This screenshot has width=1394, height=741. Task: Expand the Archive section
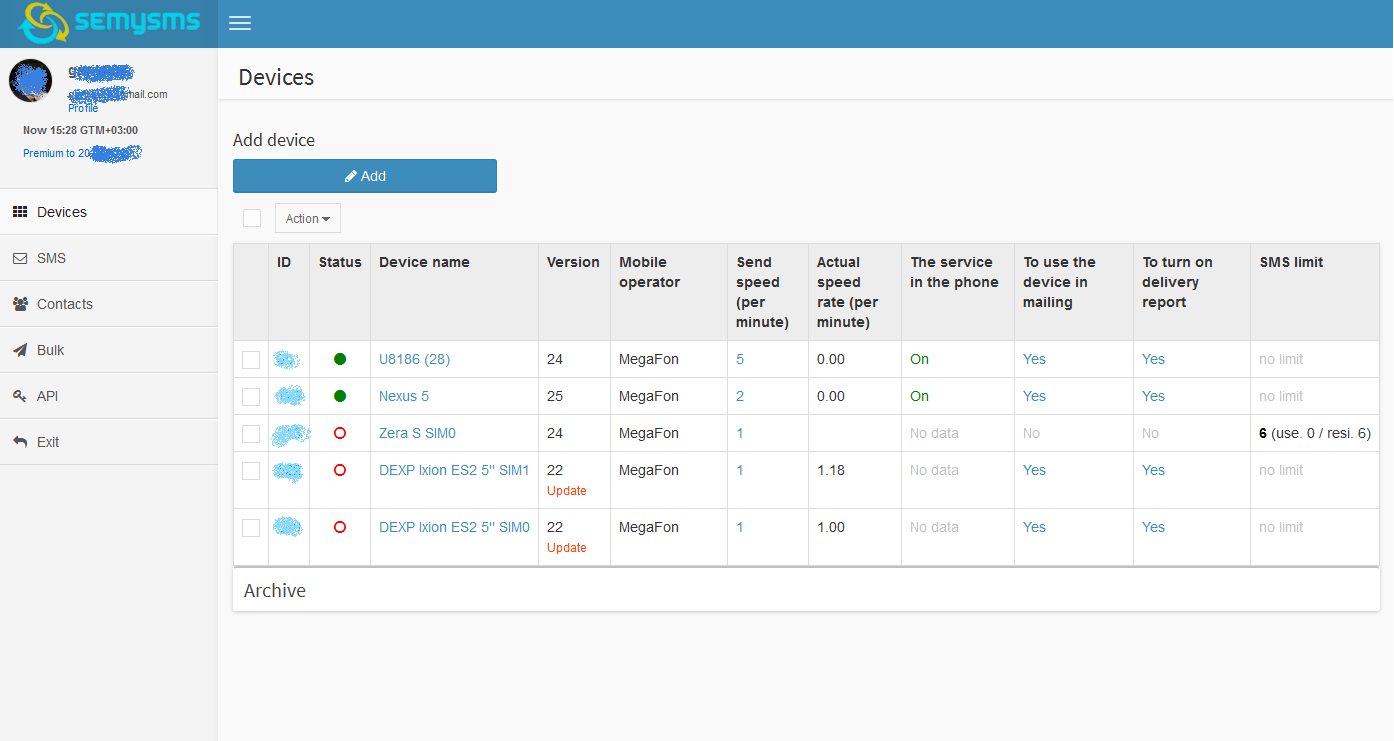tap(275, 591)
